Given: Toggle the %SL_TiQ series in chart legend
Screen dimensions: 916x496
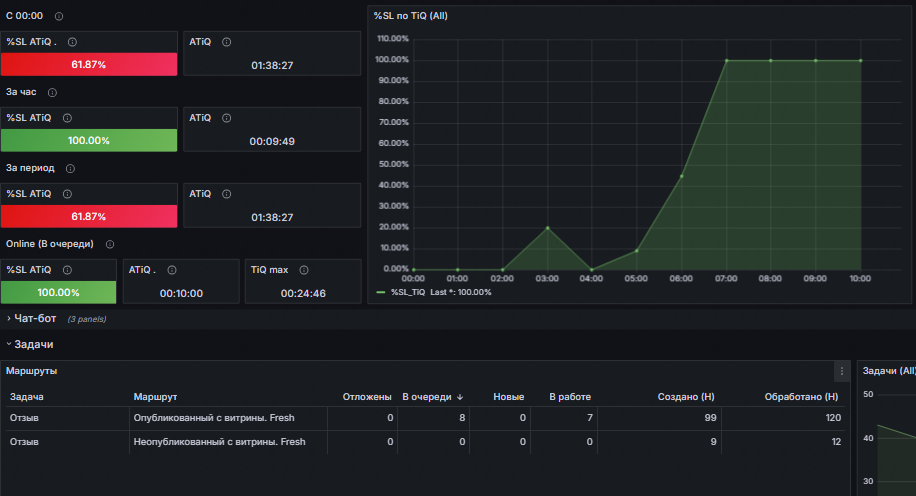Looking at the screenshot, I should [x=408, y=292].
